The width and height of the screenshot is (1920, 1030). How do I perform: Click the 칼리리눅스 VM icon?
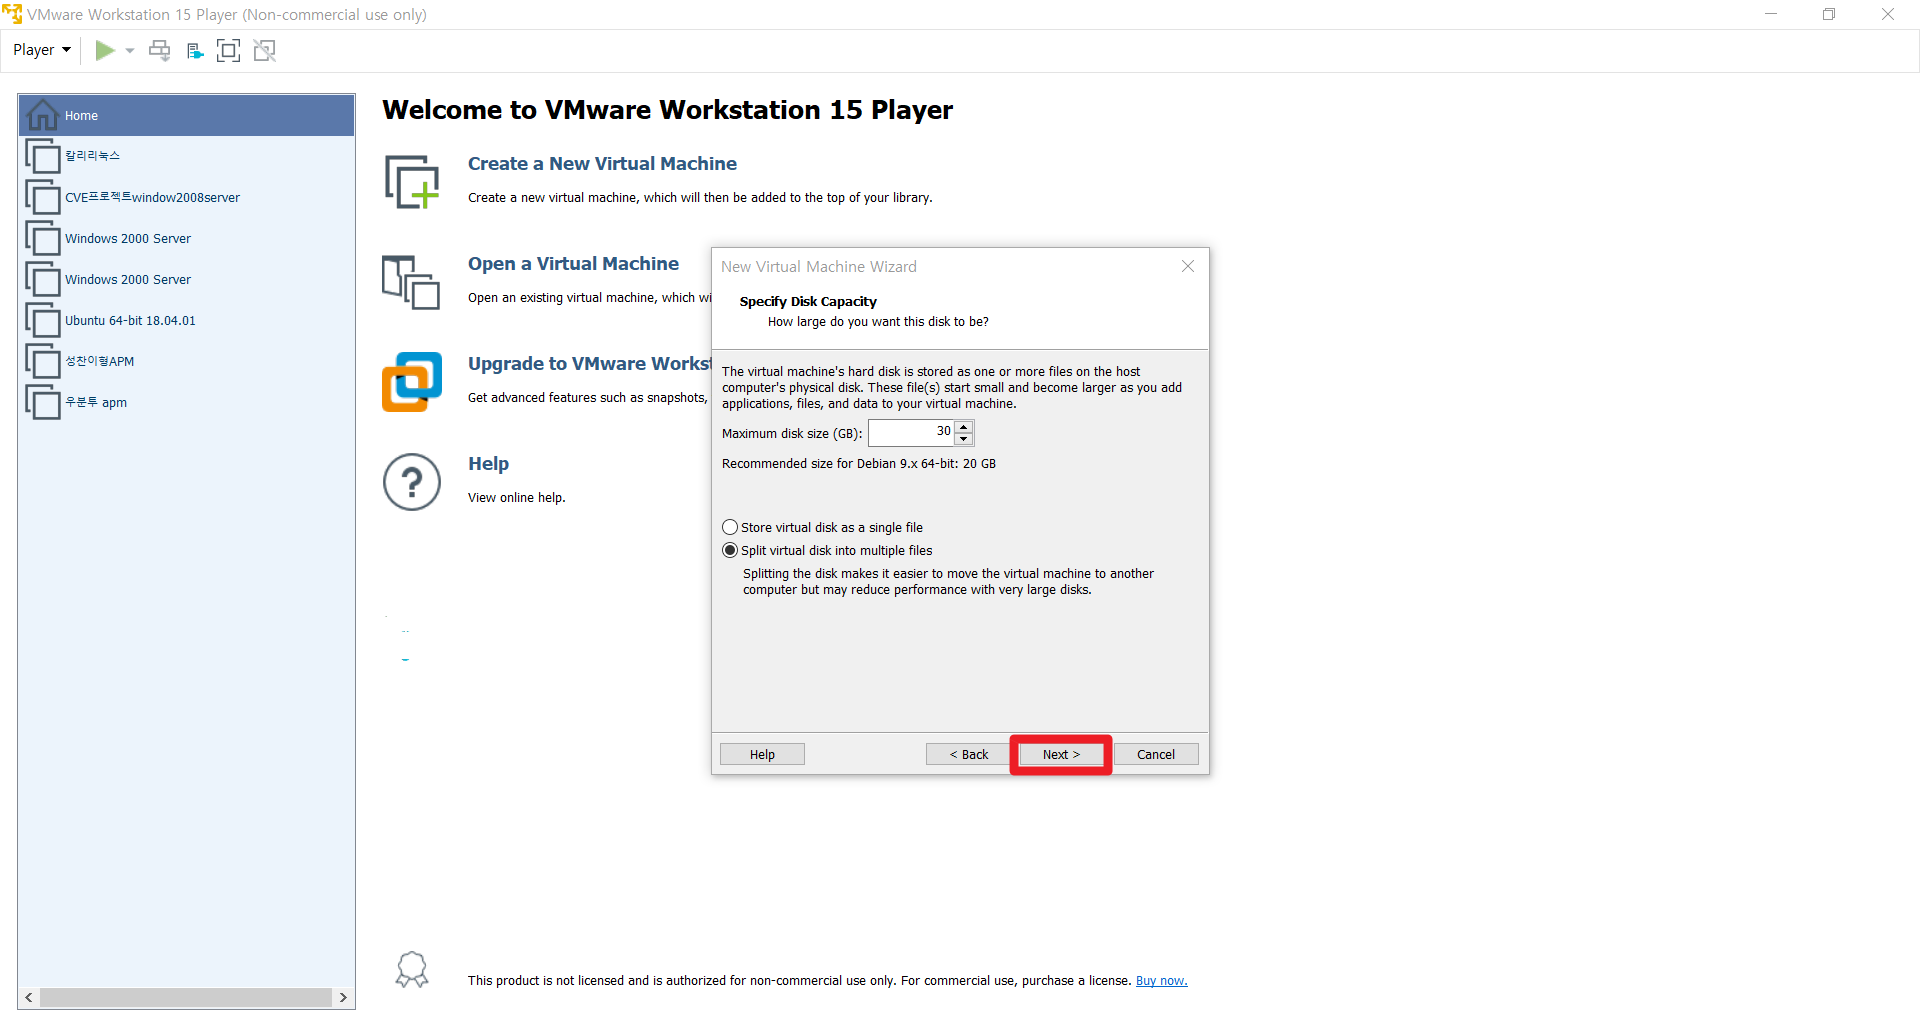43,156
